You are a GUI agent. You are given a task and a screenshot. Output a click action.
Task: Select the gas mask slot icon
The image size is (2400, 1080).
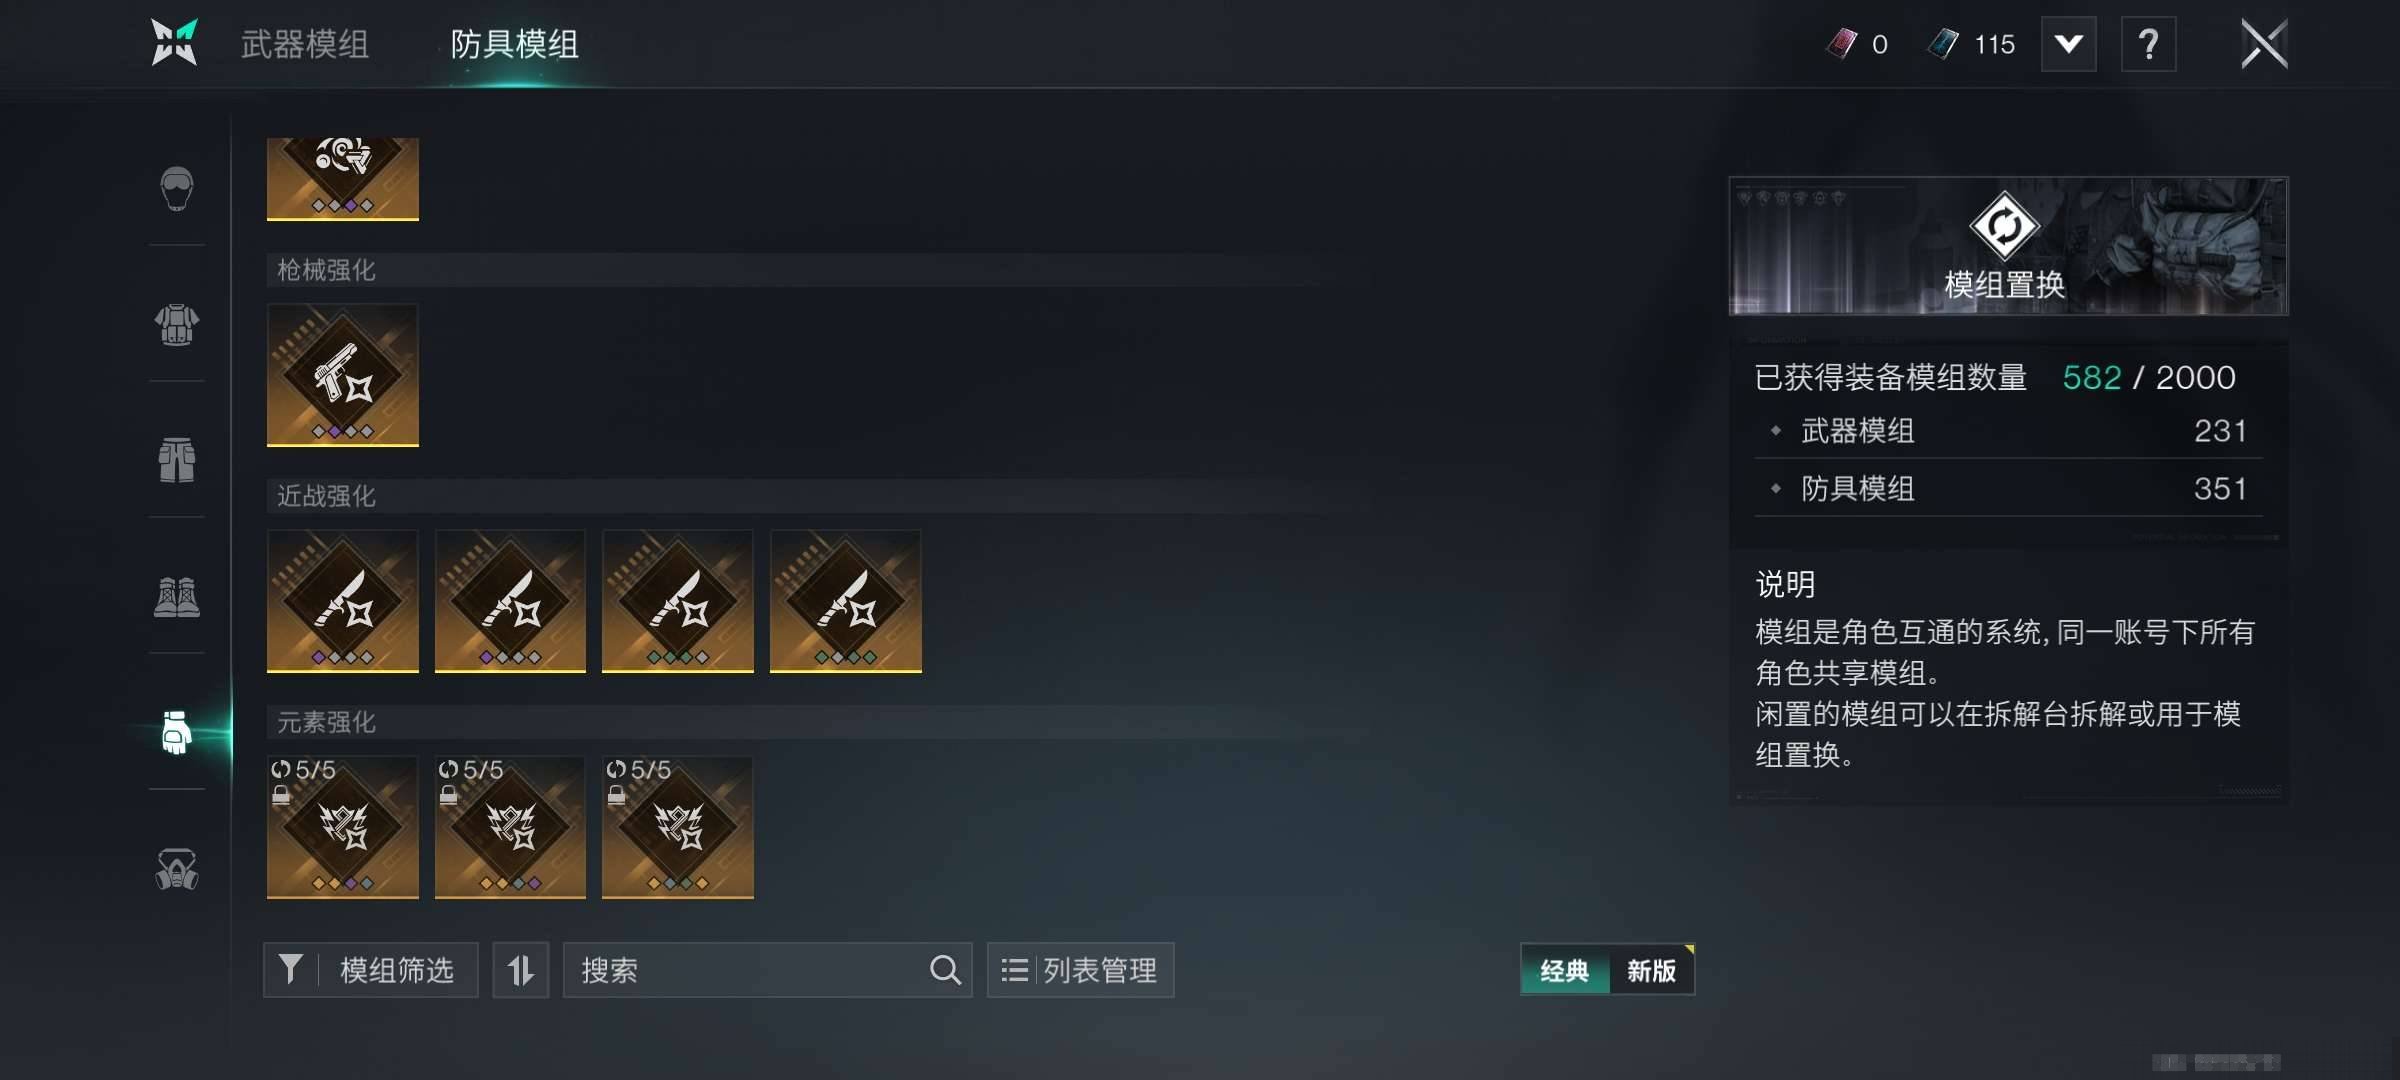177,869
